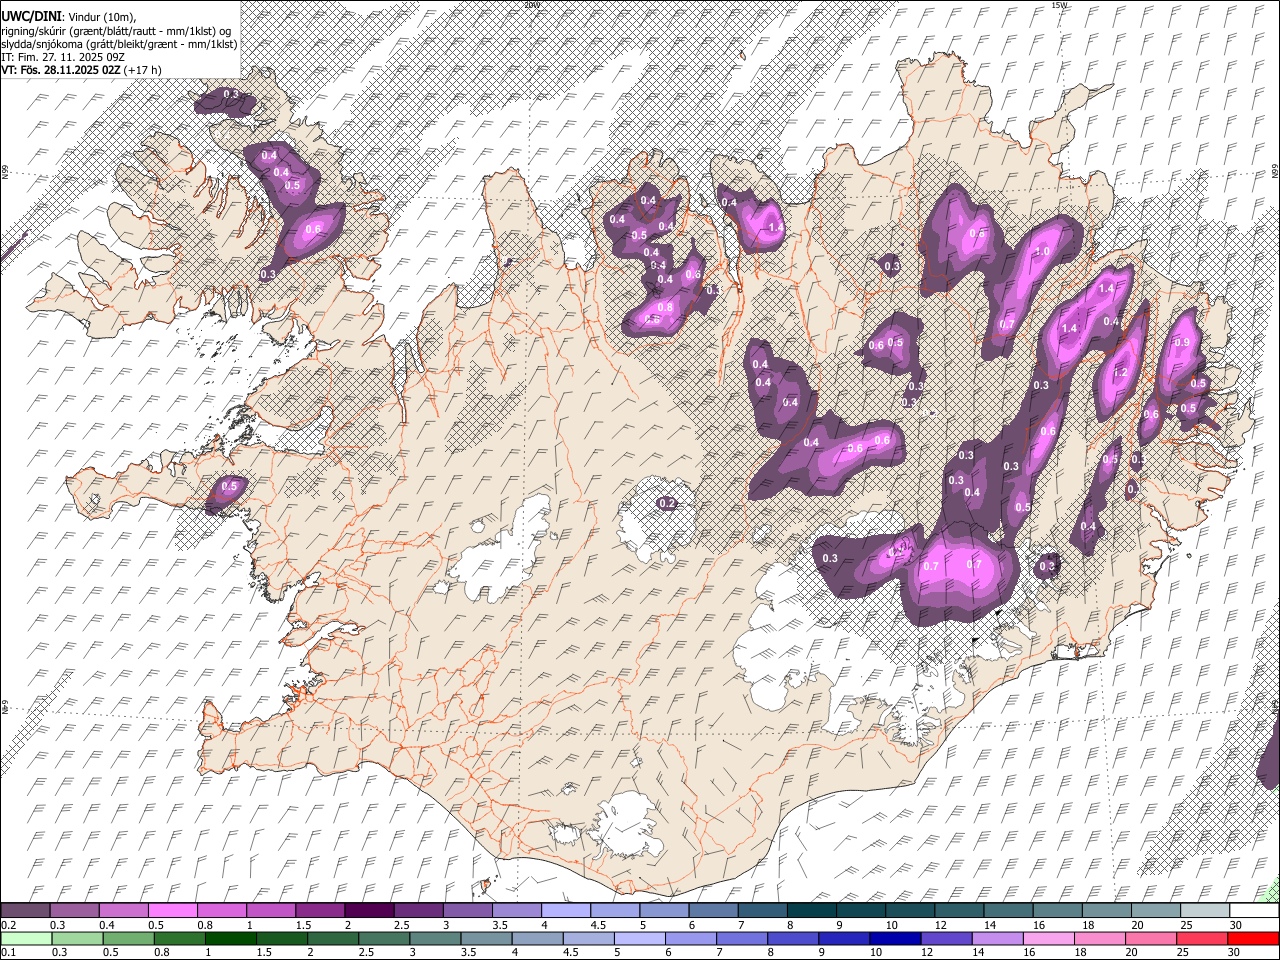The image size is (1280, 960).
Task: Pick the light lavender 4 swatch in upper scale
Action: 565,911
